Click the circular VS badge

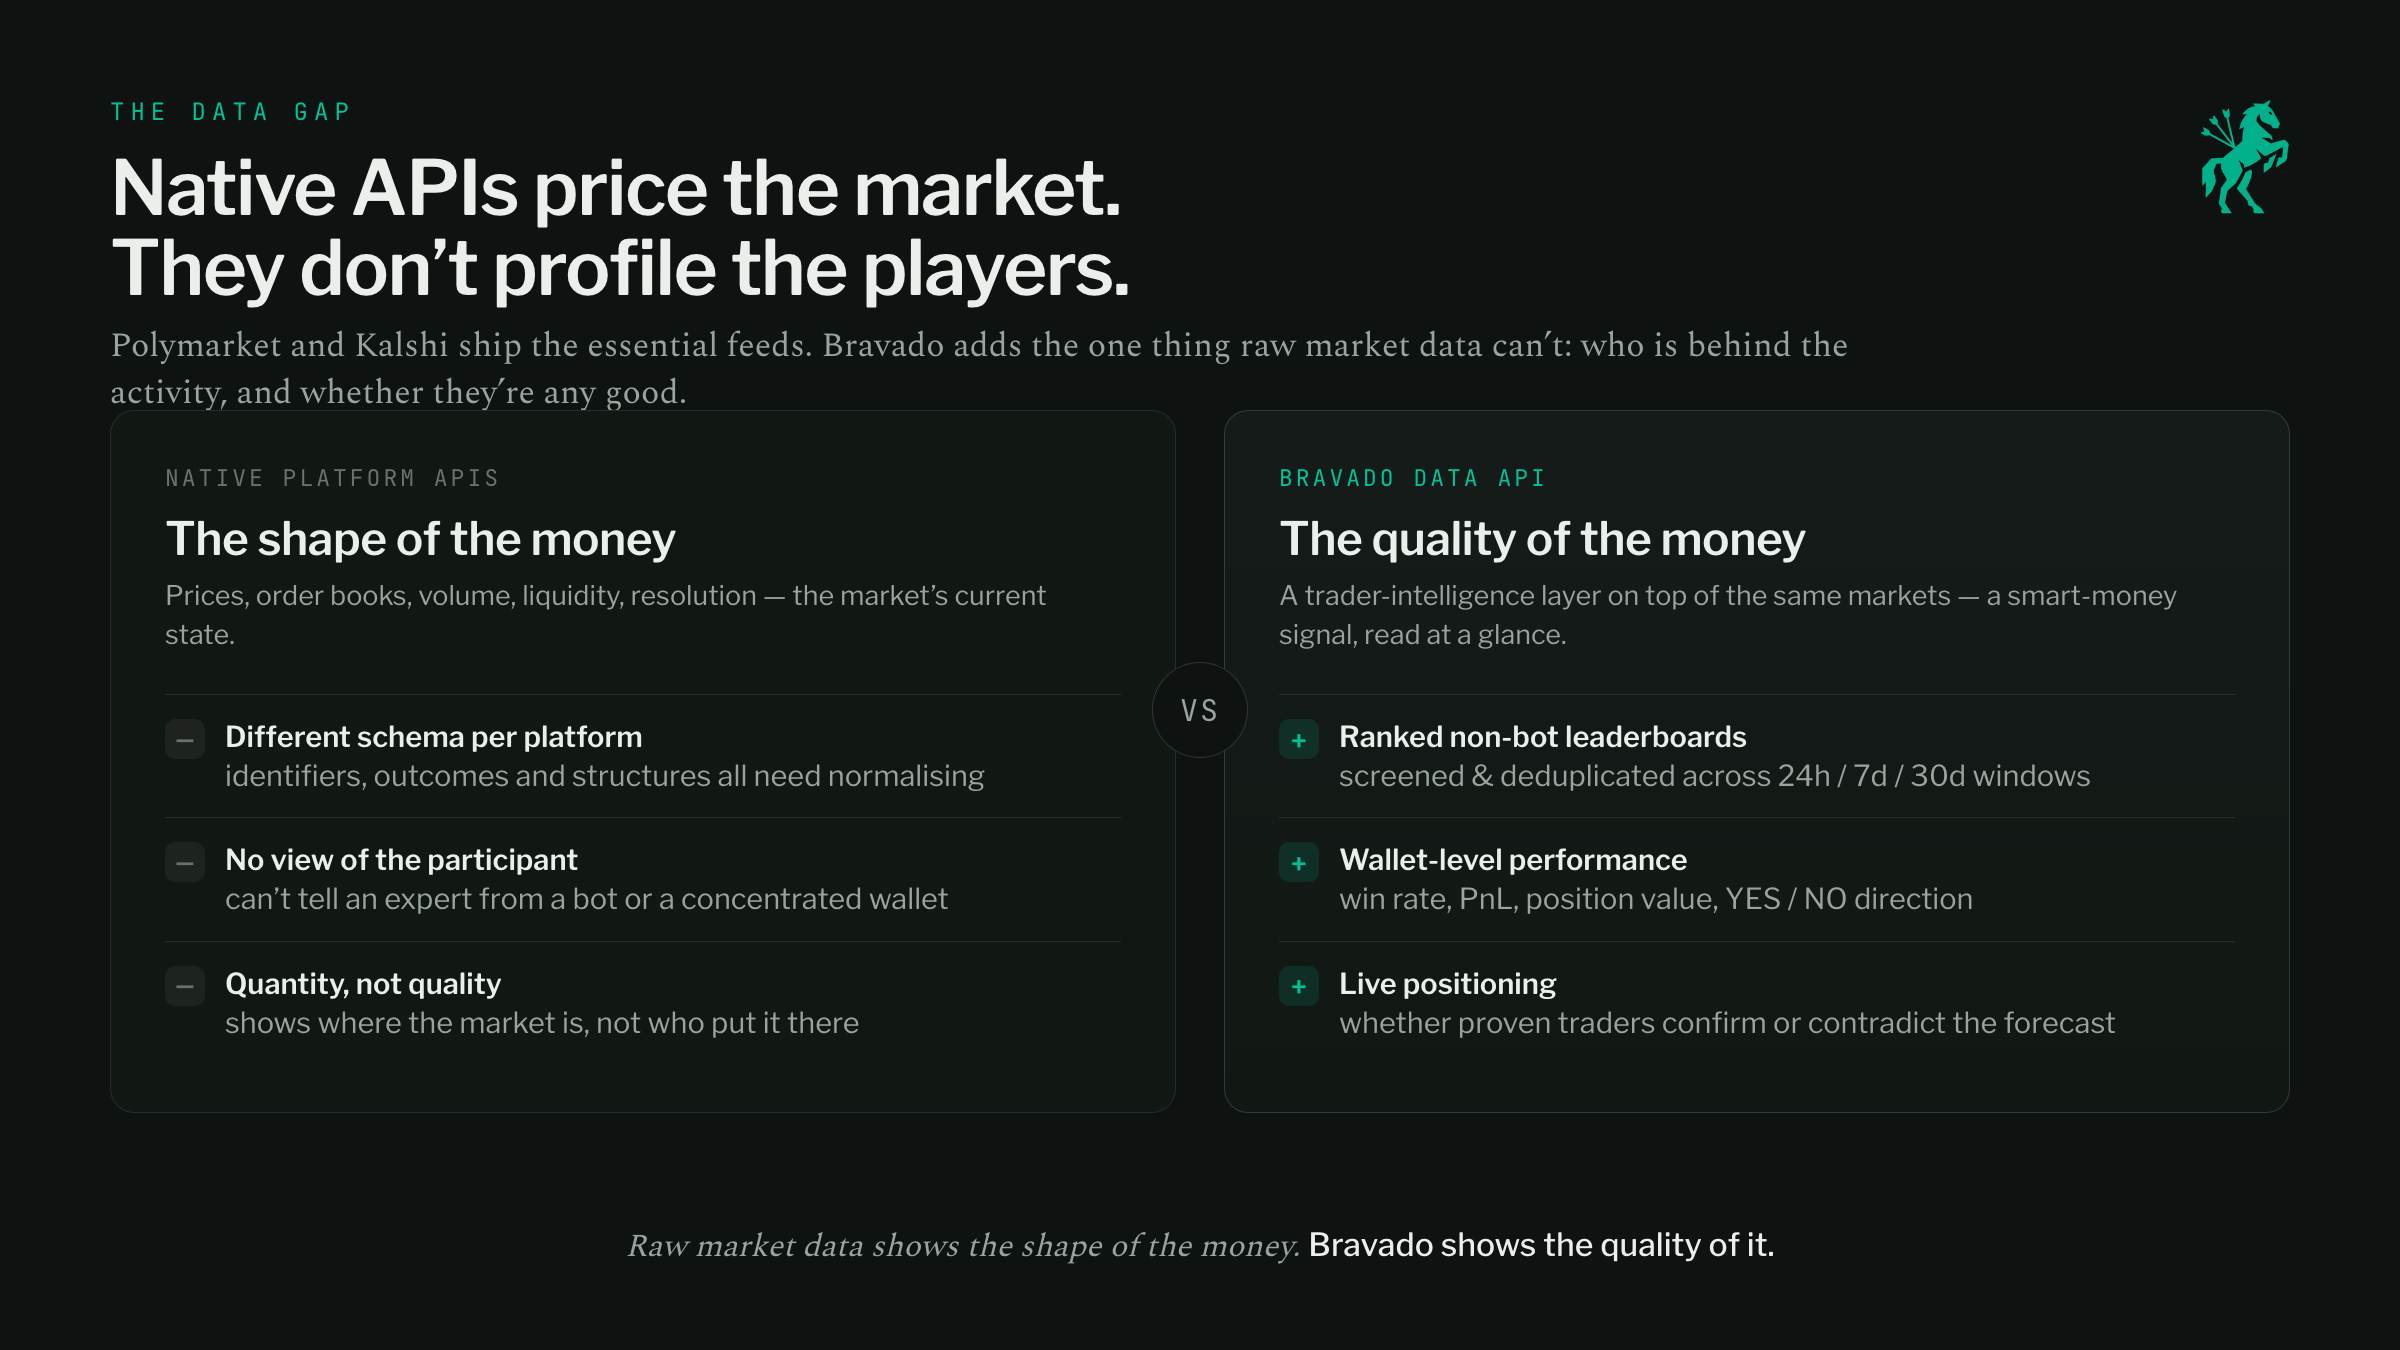1200,710
